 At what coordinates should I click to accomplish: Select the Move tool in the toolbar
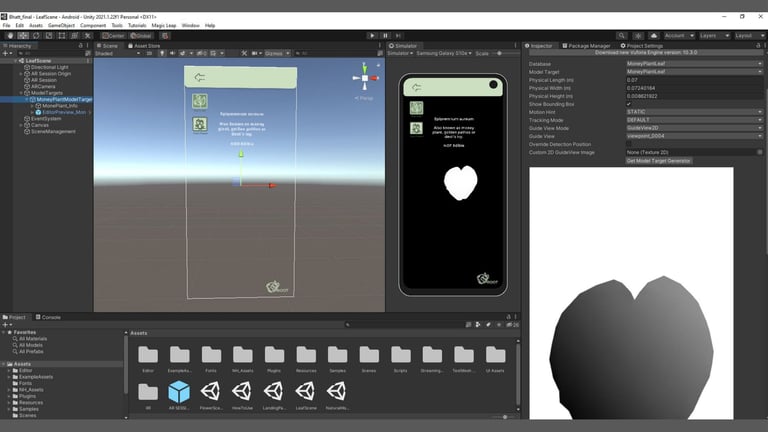click(23, 36)
